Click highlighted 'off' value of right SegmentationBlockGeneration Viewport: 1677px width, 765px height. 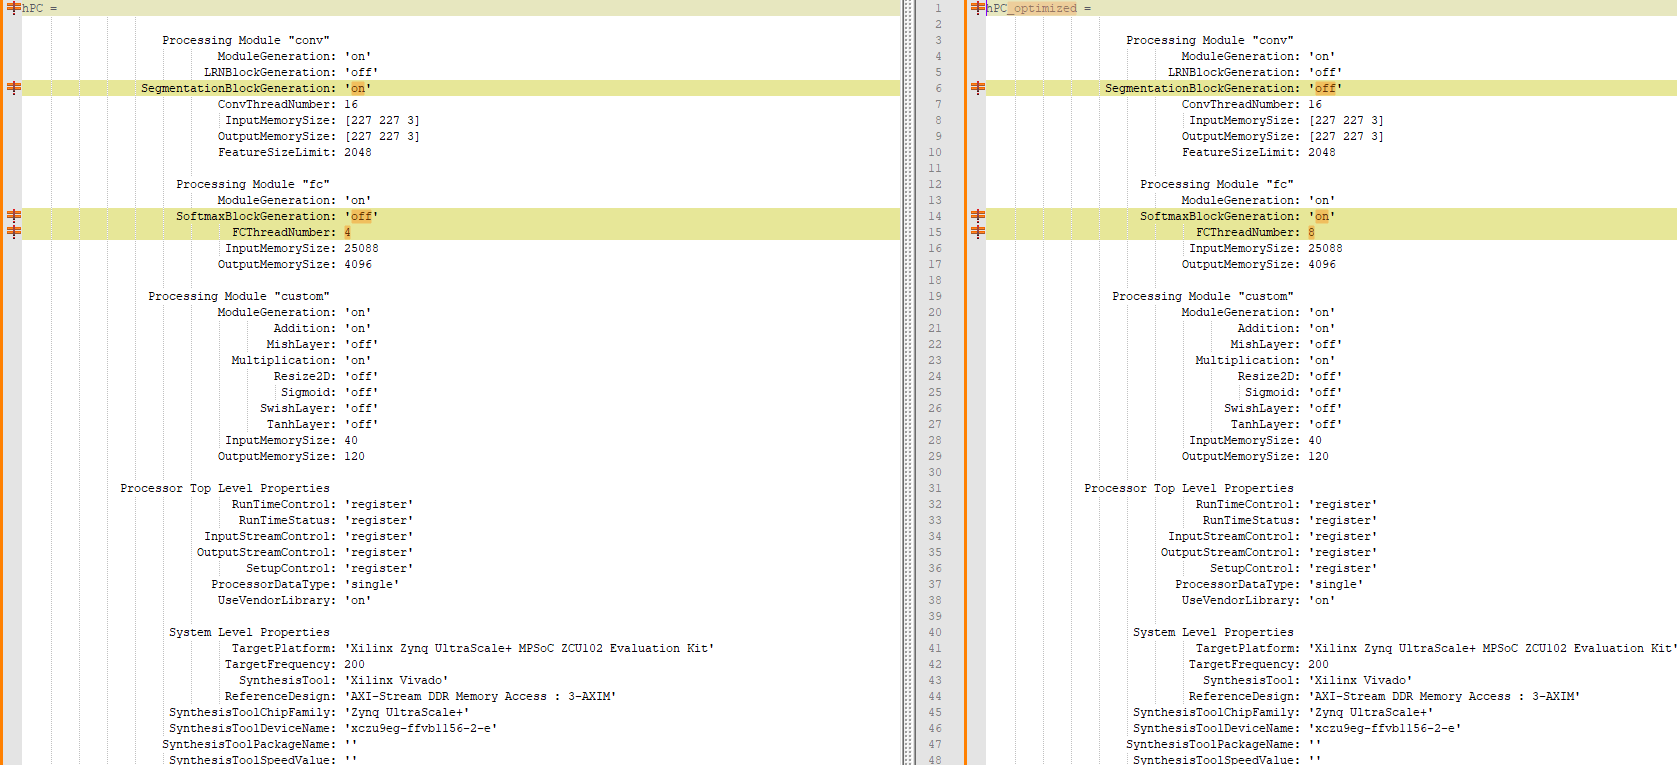[1325, 88]
